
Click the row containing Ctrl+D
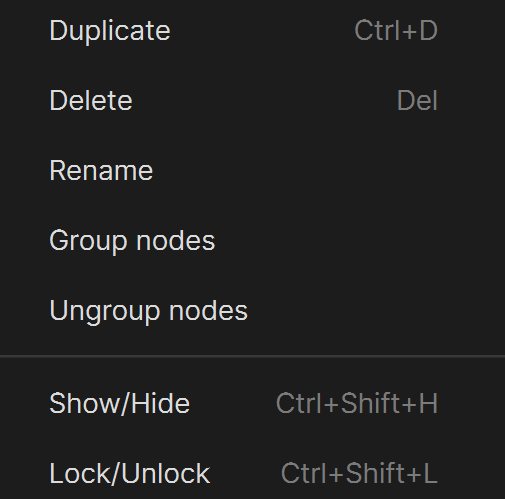252,30
